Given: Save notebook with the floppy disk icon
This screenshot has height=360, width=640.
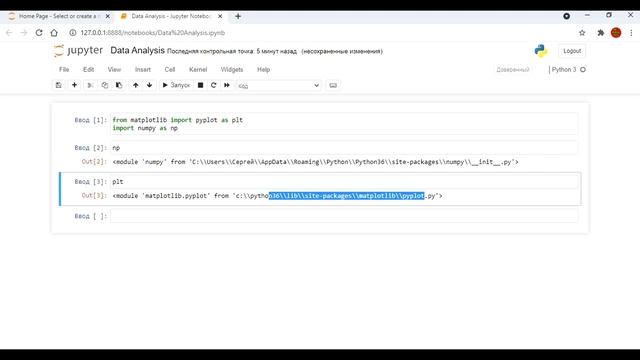Looking at the screenshot, I should [59, 85].
